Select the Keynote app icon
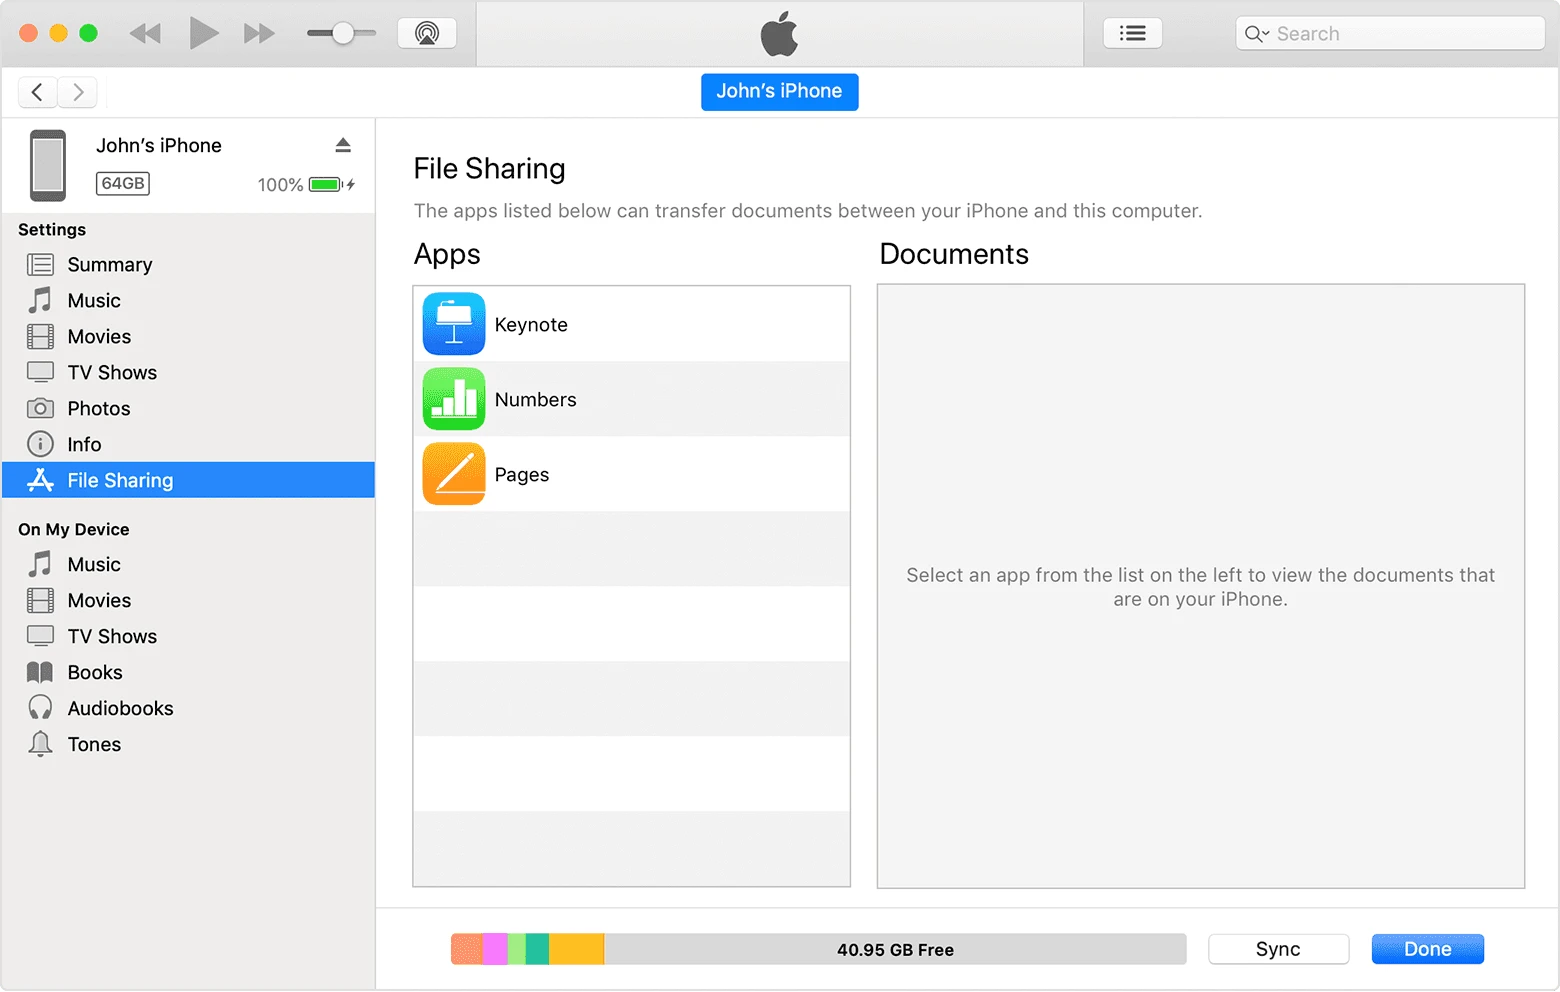 (454, 324)
